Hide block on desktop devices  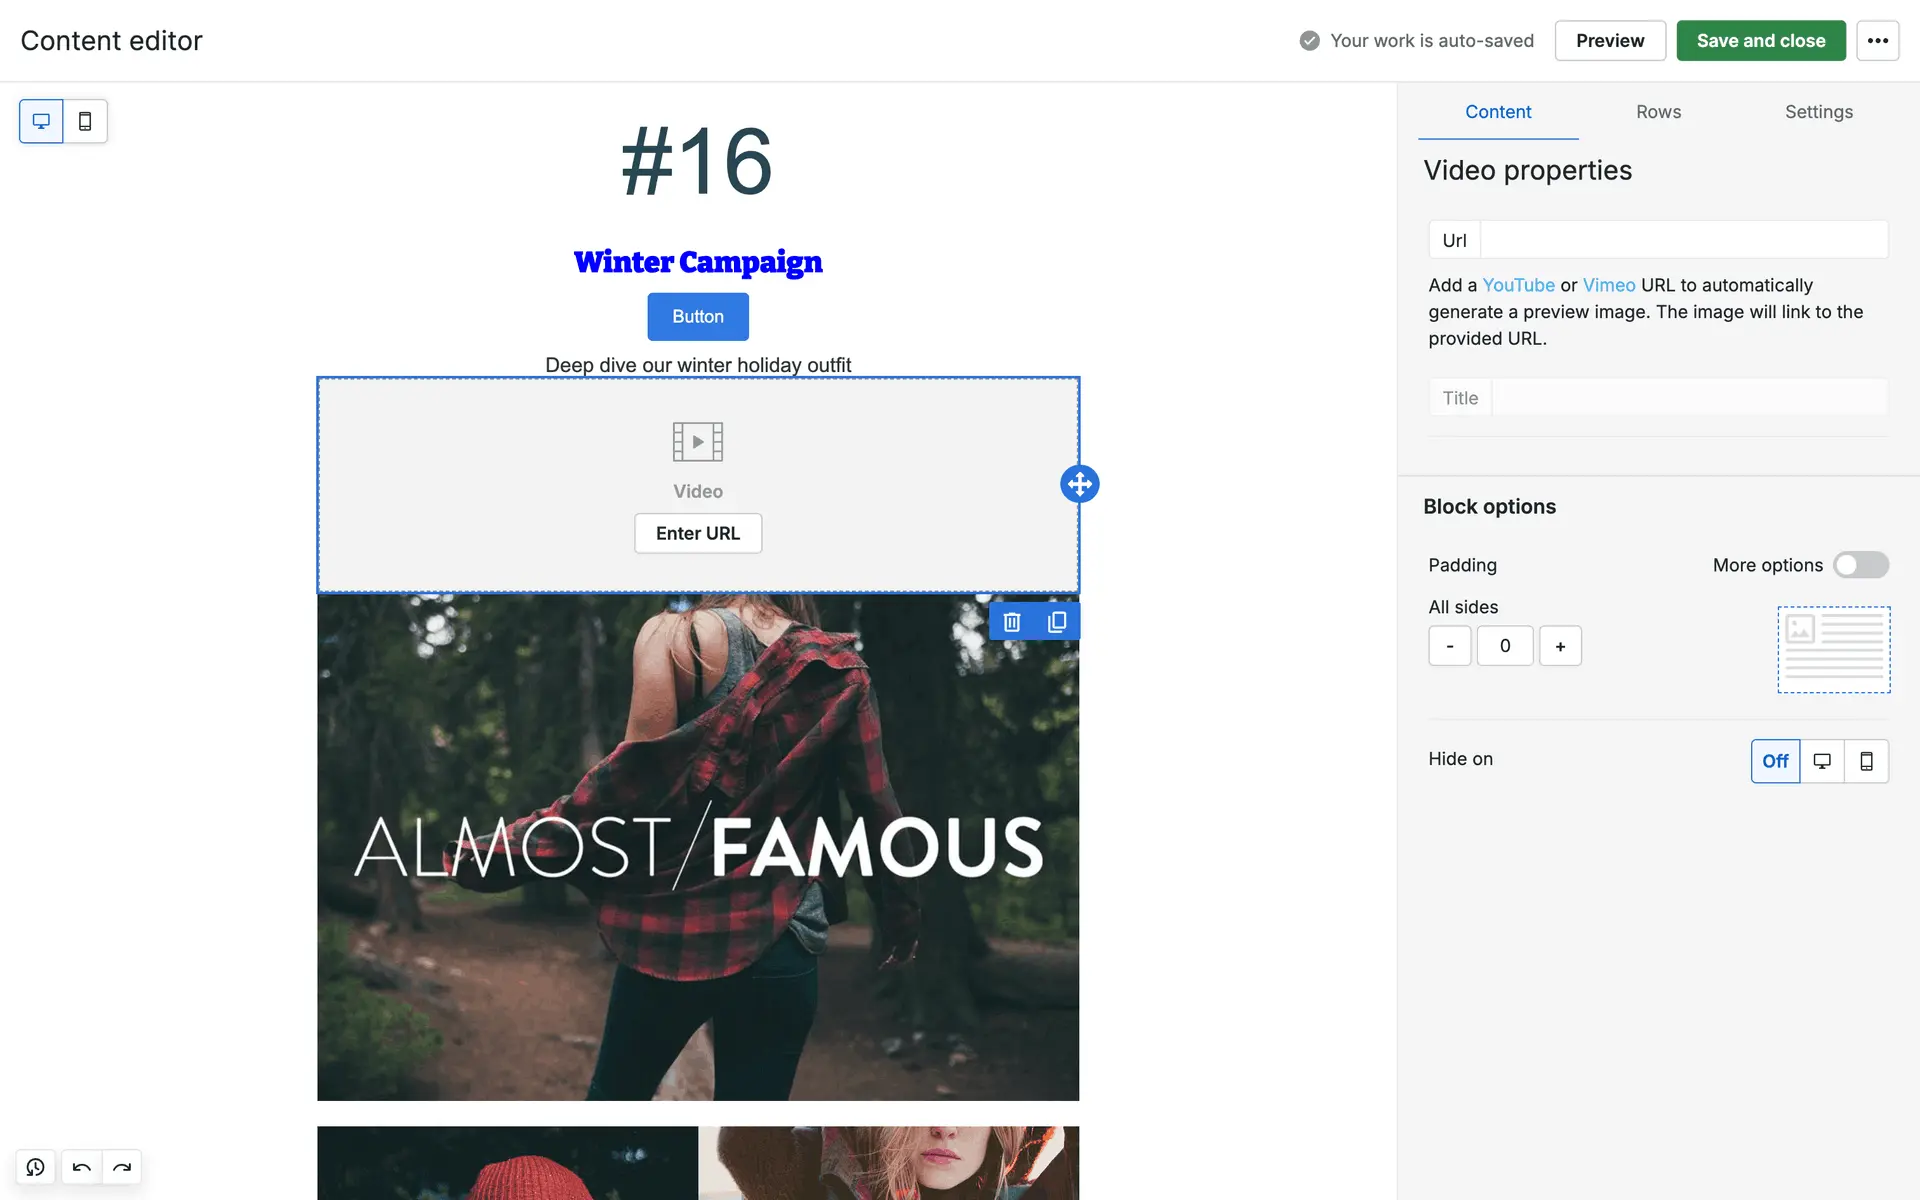click(1822, 761)
